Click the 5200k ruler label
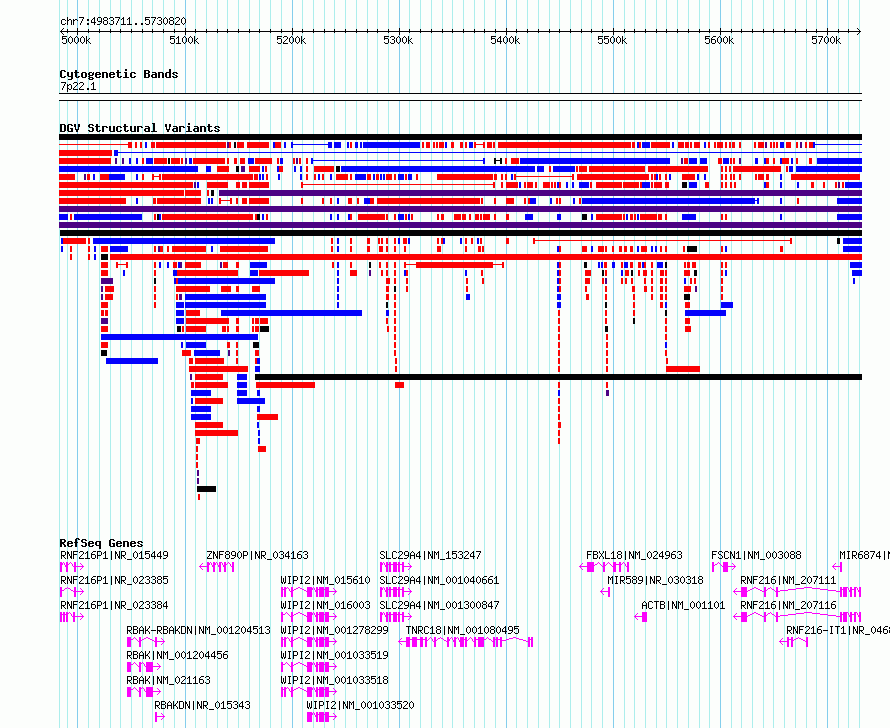The image size is (890, 728). (x=291, y=40)
